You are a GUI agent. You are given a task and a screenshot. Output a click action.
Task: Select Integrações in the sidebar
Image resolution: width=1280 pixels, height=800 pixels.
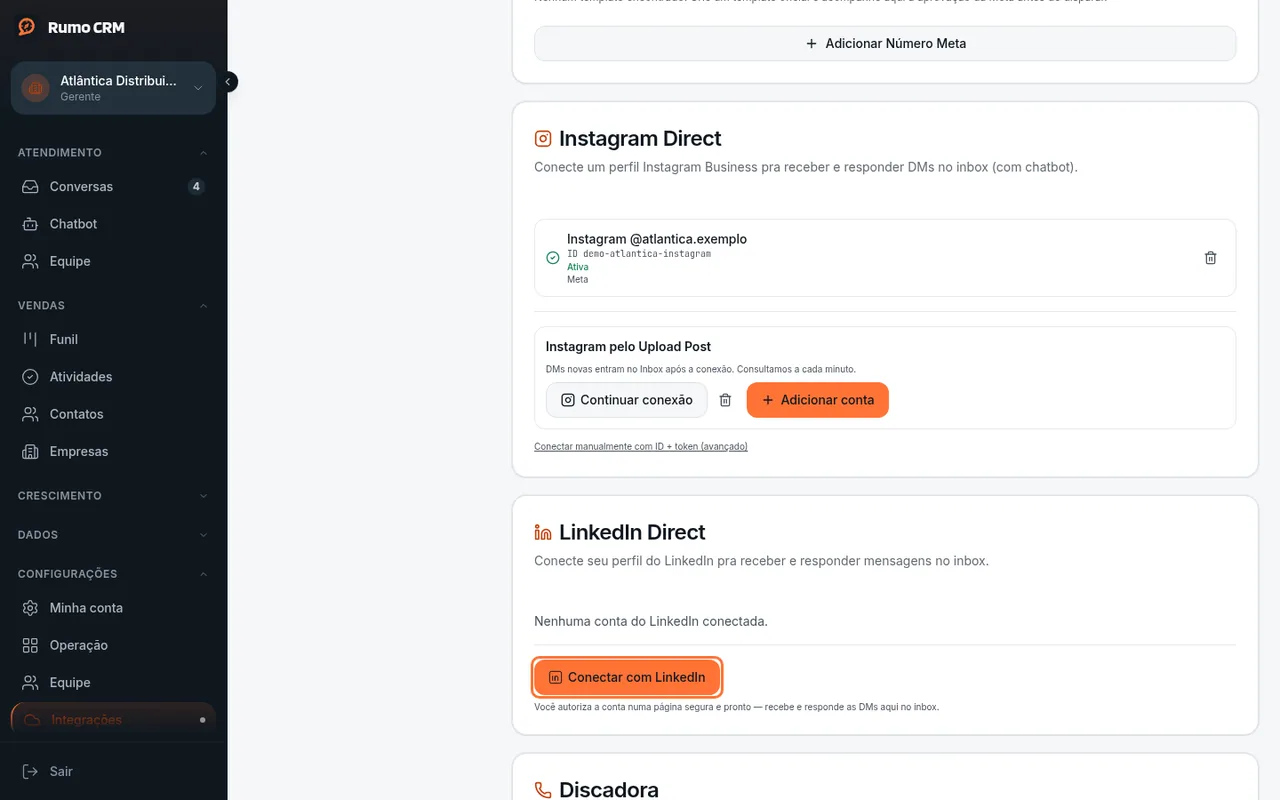[113, 720]
